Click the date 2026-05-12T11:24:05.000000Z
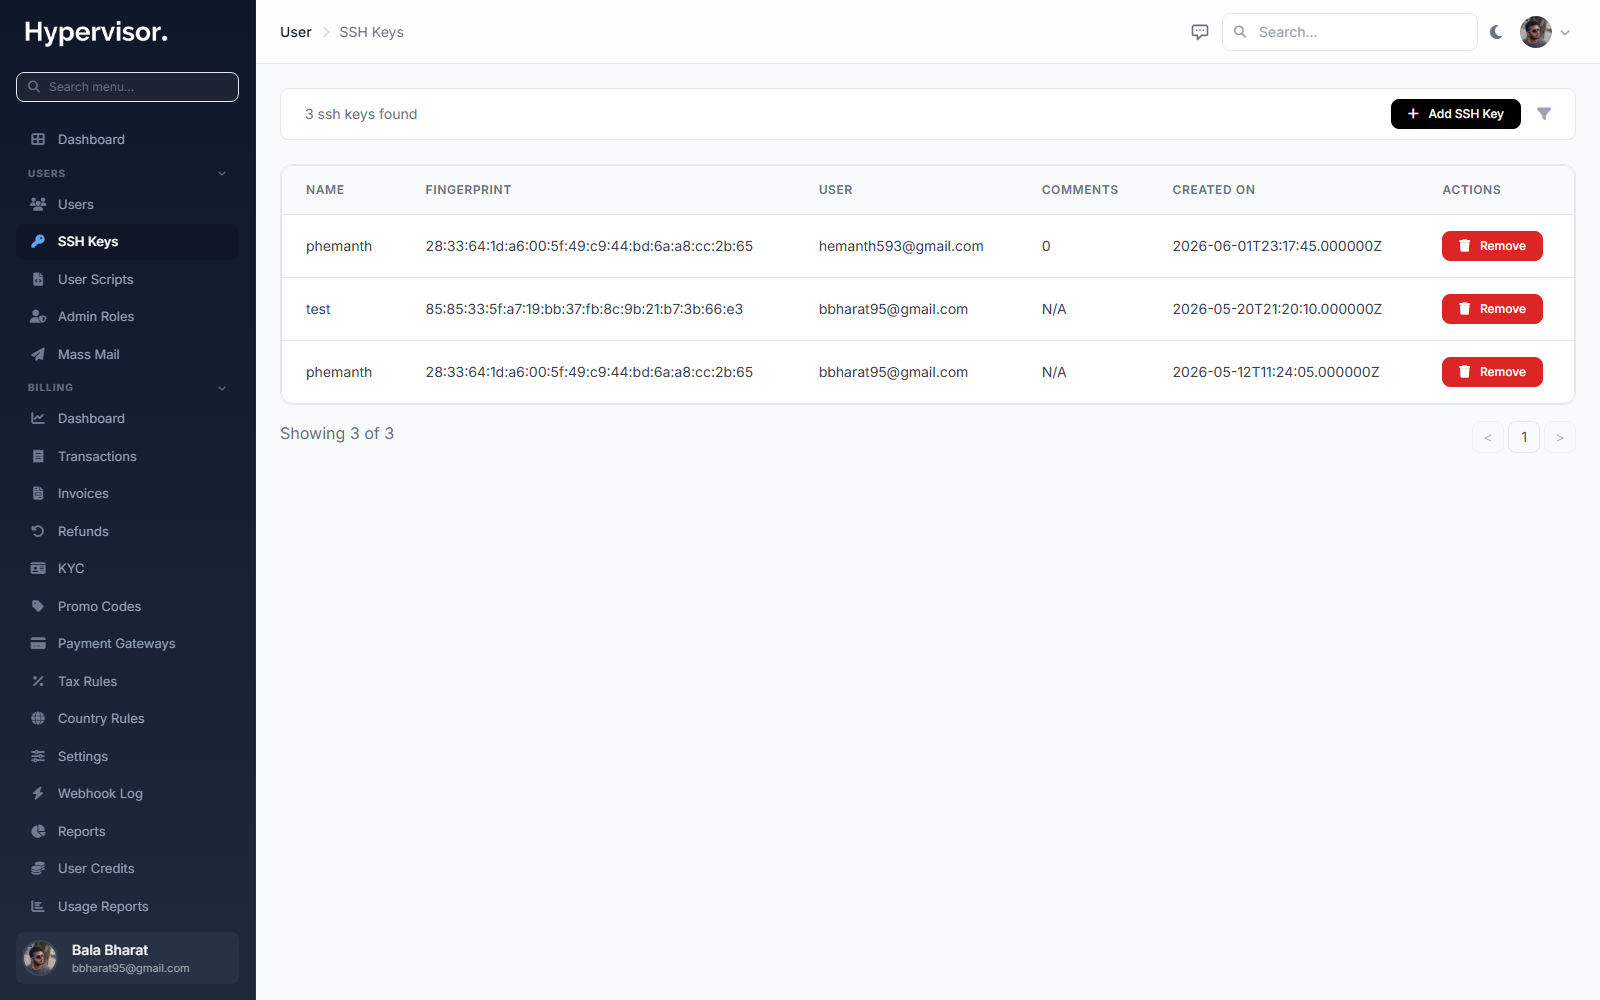Image resolution: width=1600 pixels, height=1000 pixels. [1275, 372]
